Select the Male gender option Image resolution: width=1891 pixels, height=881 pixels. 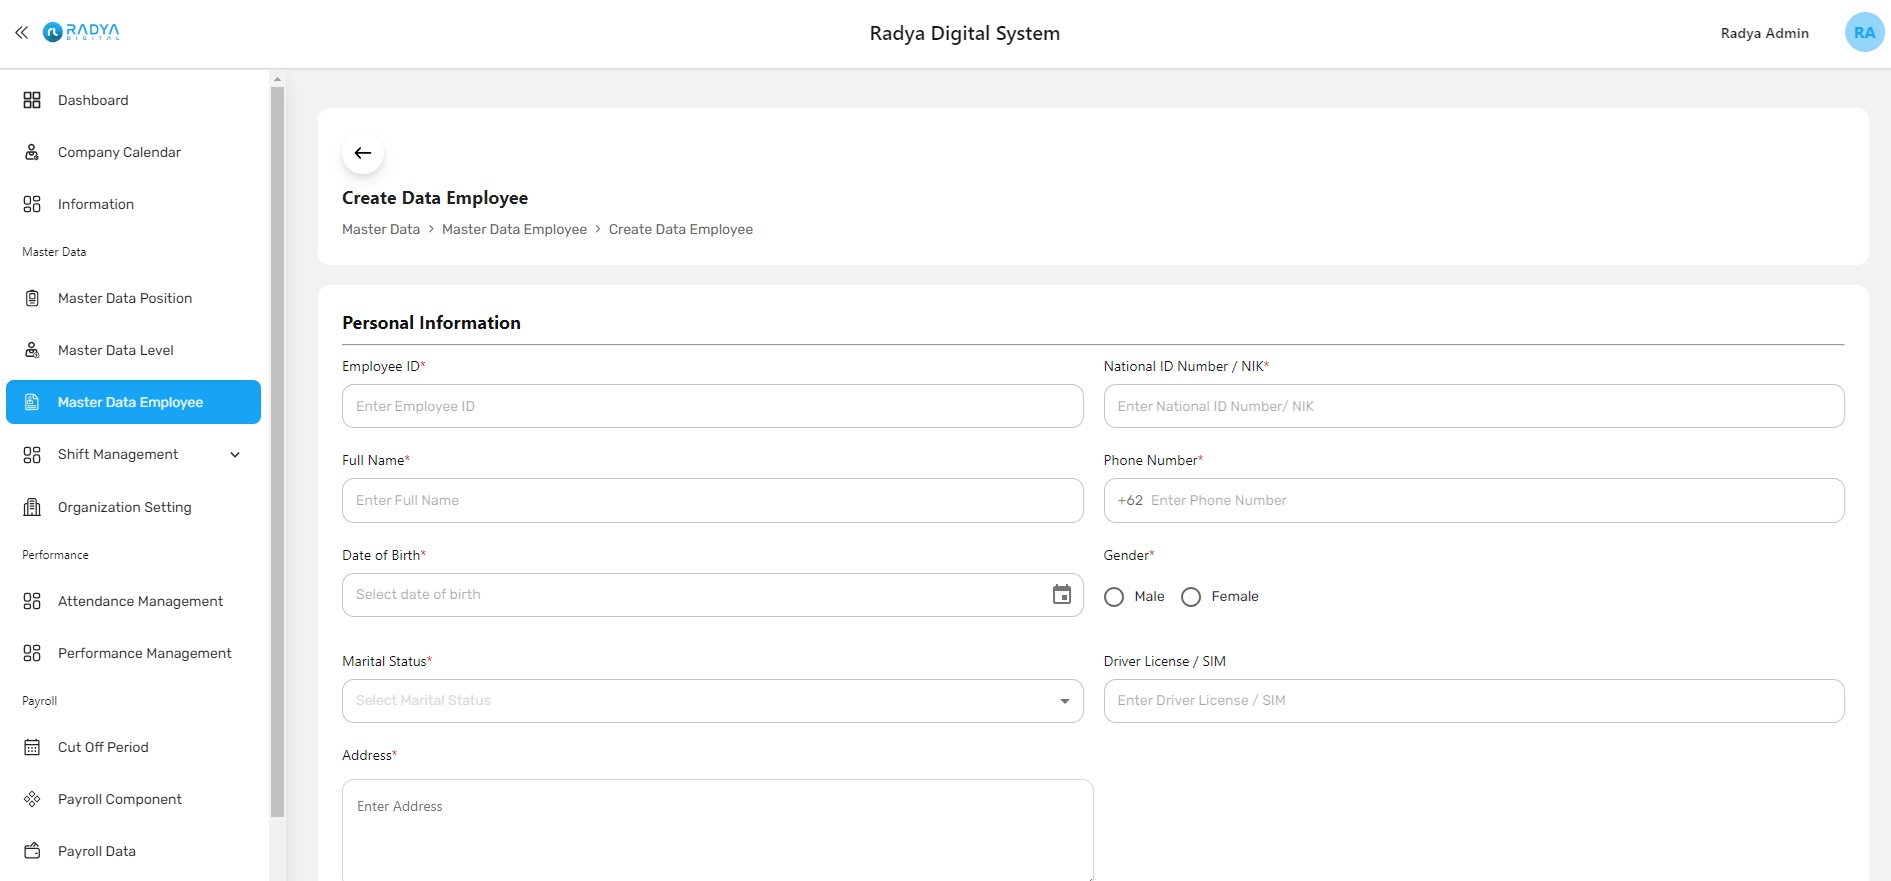pyautogui.click(x=1114, y=597)
